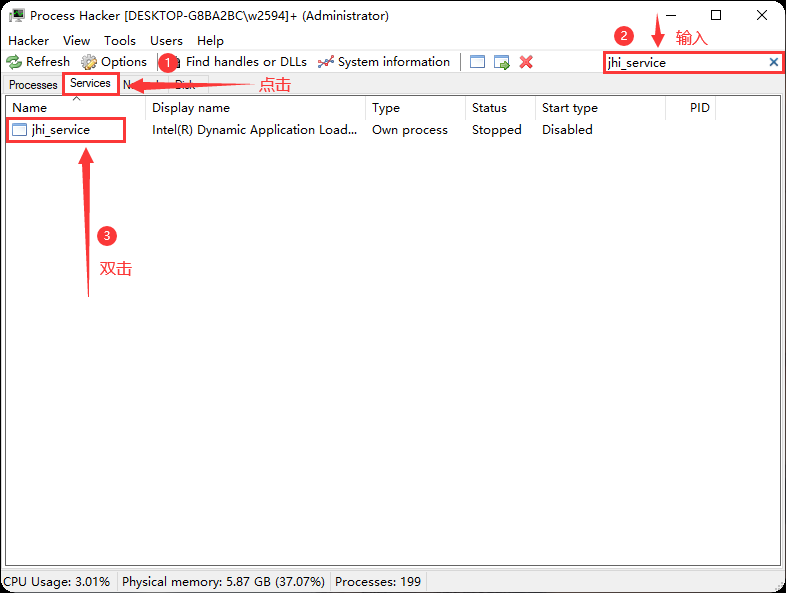This screenshot has height=593, width=786.
Task: Open the Hacker menu
Action: tap(28, 41)
